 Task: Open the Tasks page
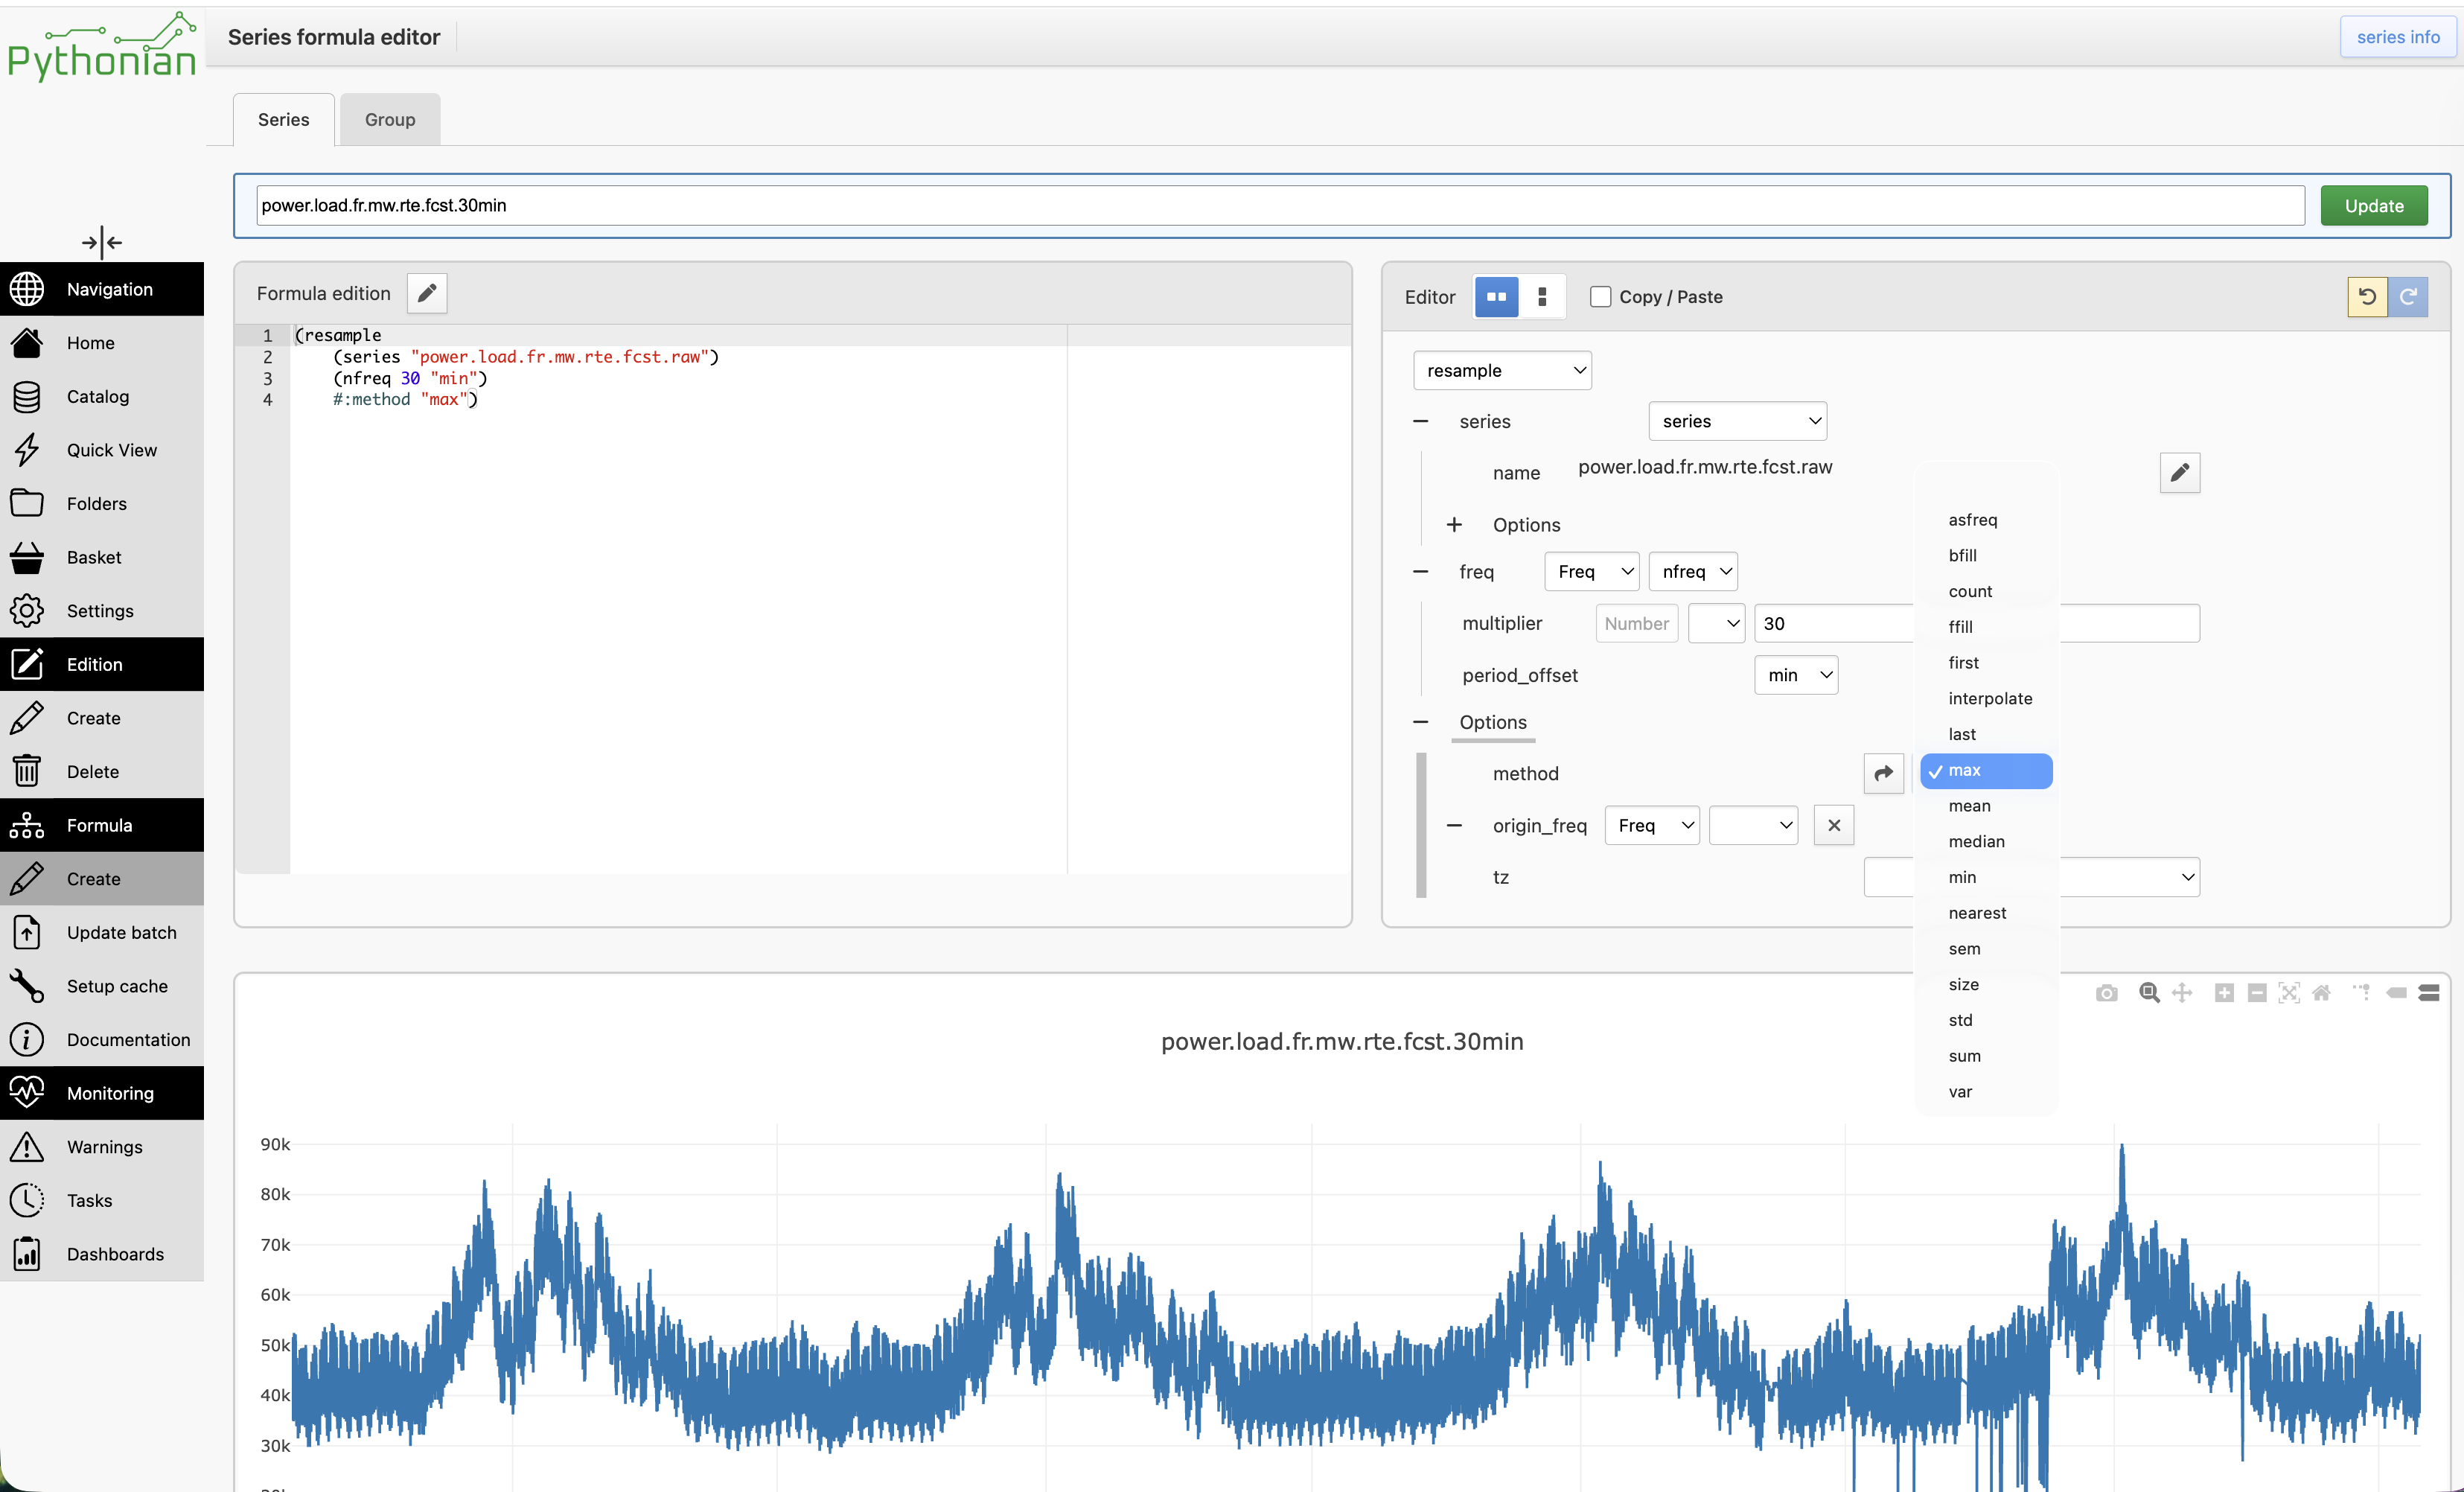[x=102, y=1200]
